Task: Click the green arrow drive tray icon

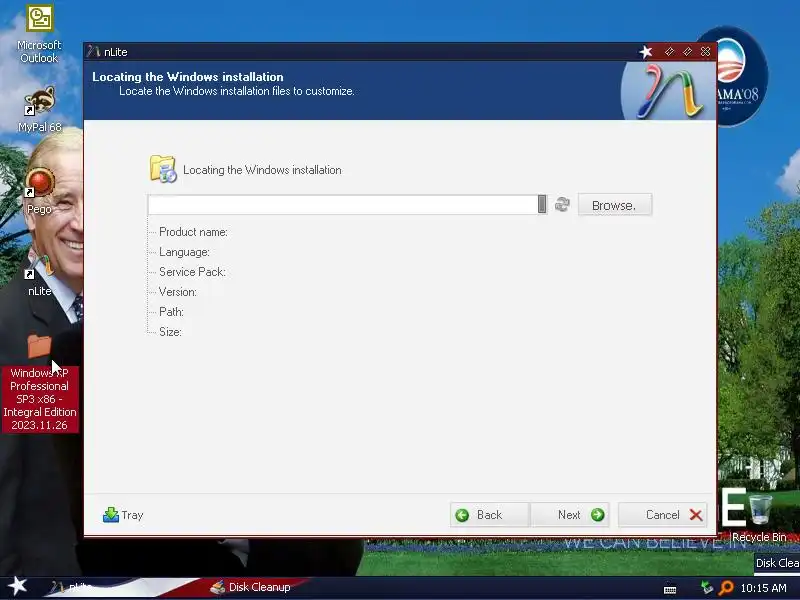Action: coord(707,588)
